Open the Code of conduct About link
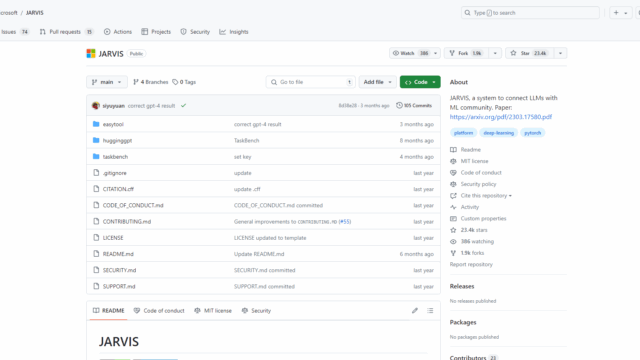640x360 pixels. point(476,173)
